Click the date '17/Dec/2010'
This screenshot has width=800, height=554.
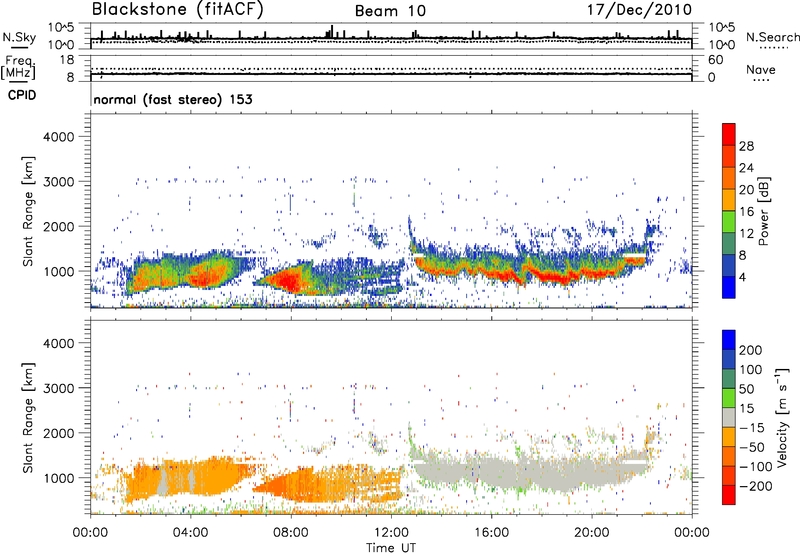[640, 10]
